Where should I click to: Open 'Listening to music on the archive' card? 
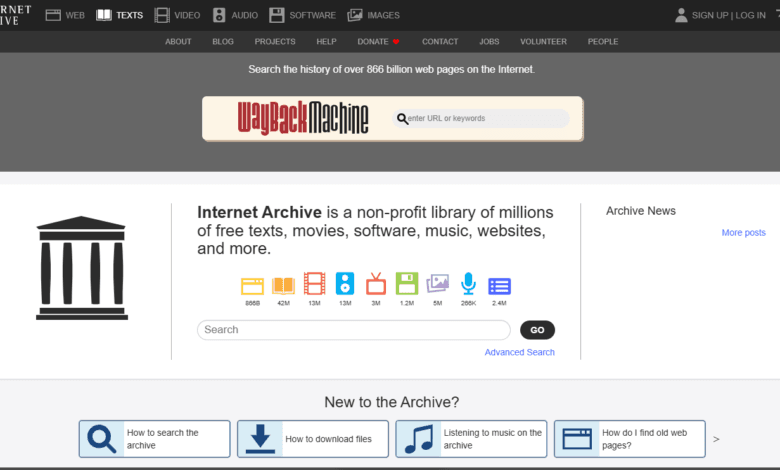(471, 439)
